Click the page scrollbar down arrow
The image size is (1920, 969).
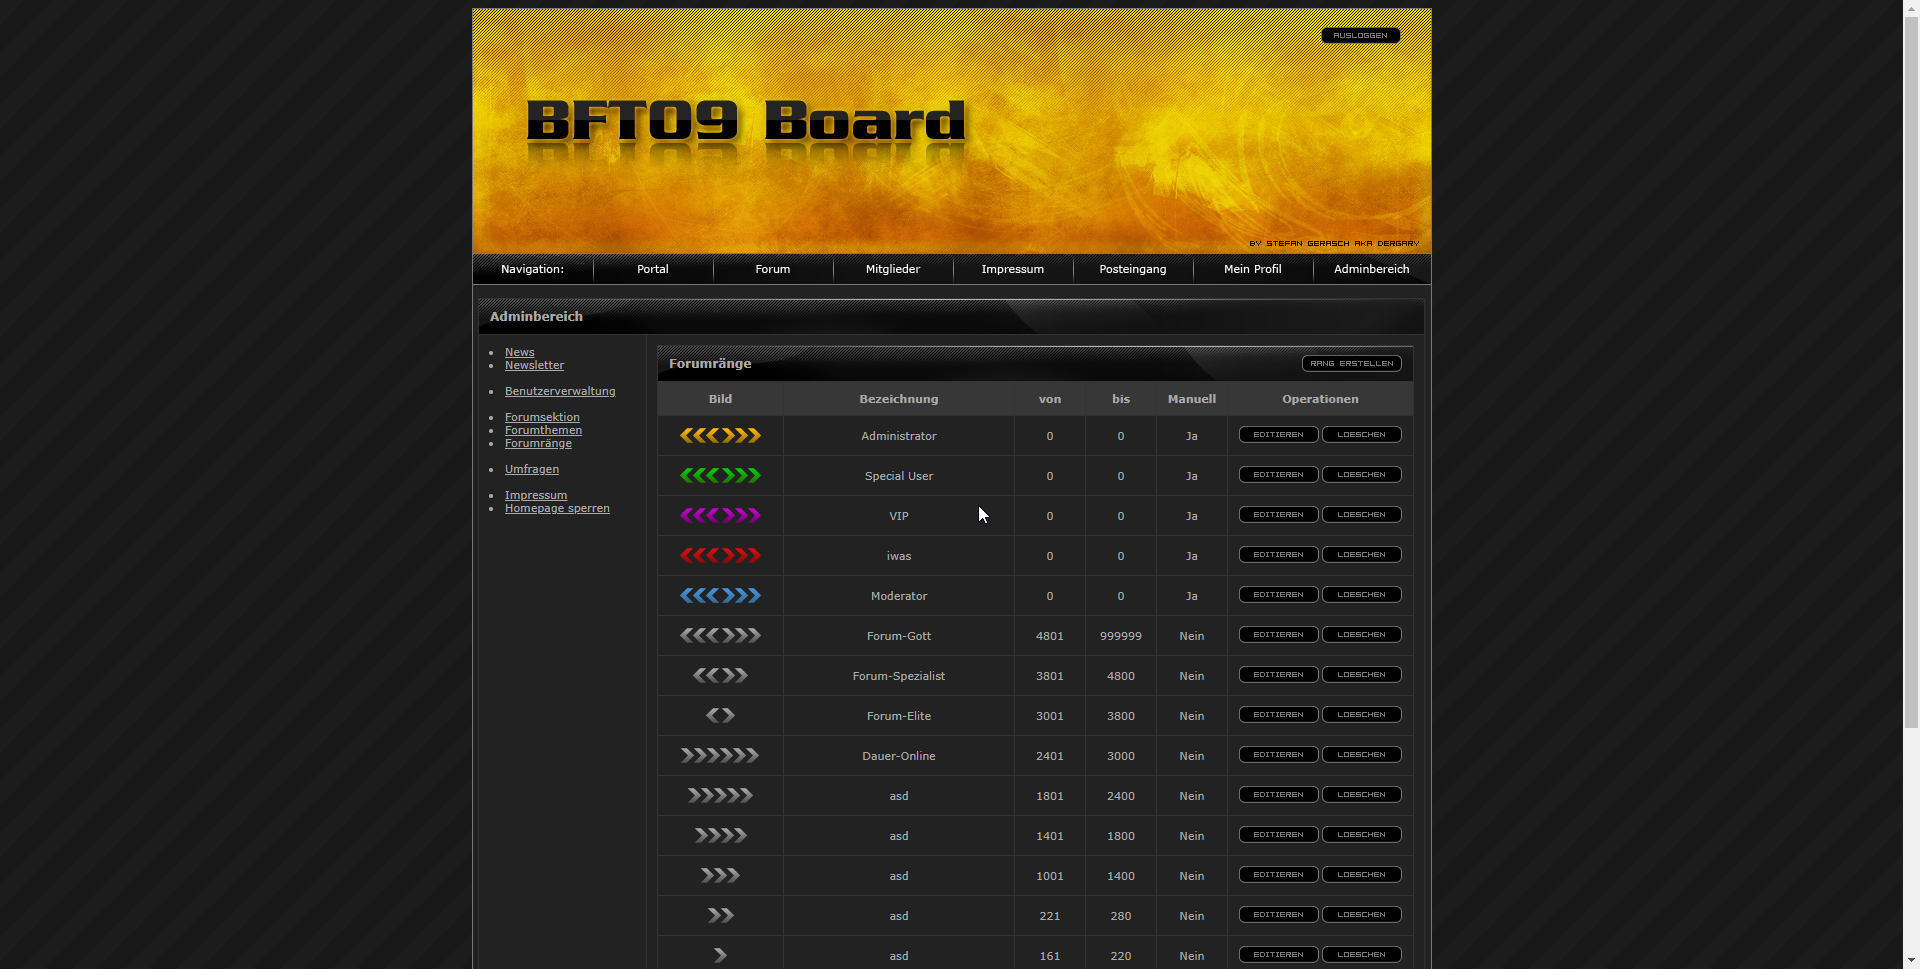click(x=1911, y=960)
